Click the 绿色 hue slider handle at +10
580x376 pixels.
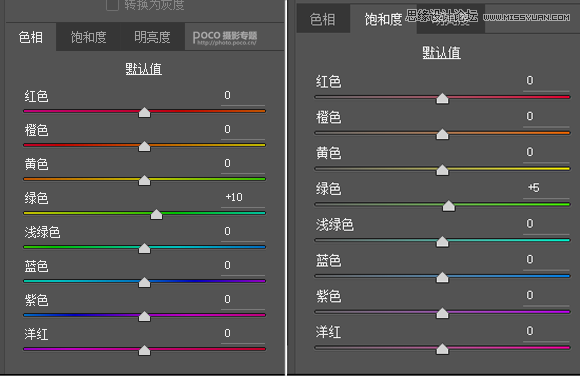click(x=156, y=214)
